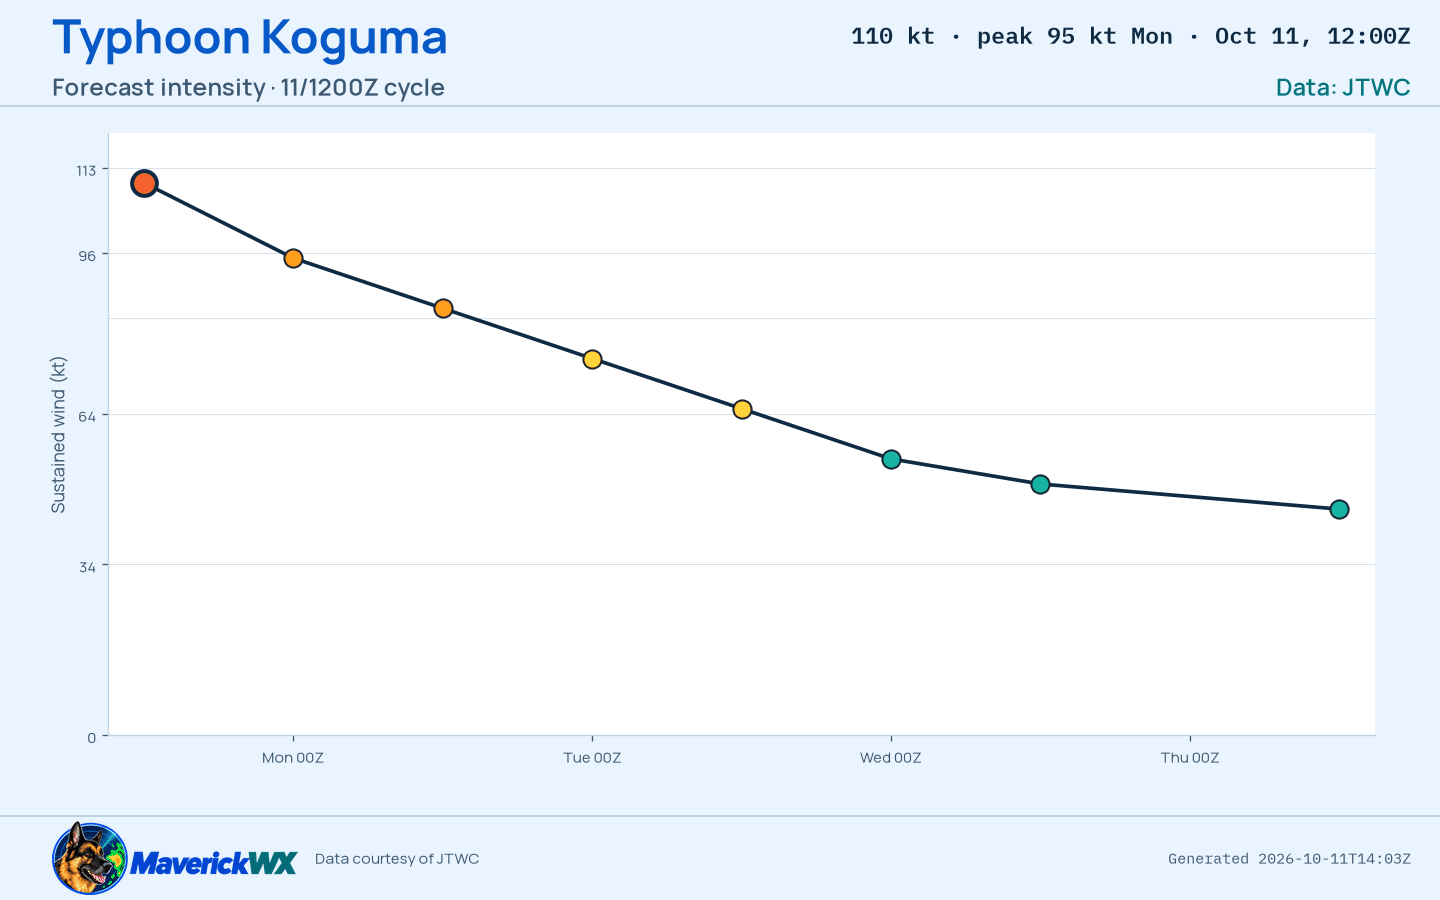Click the teal point between Wed and Thu 00Z
The image size is (1440, 900).
[1040, 484]
